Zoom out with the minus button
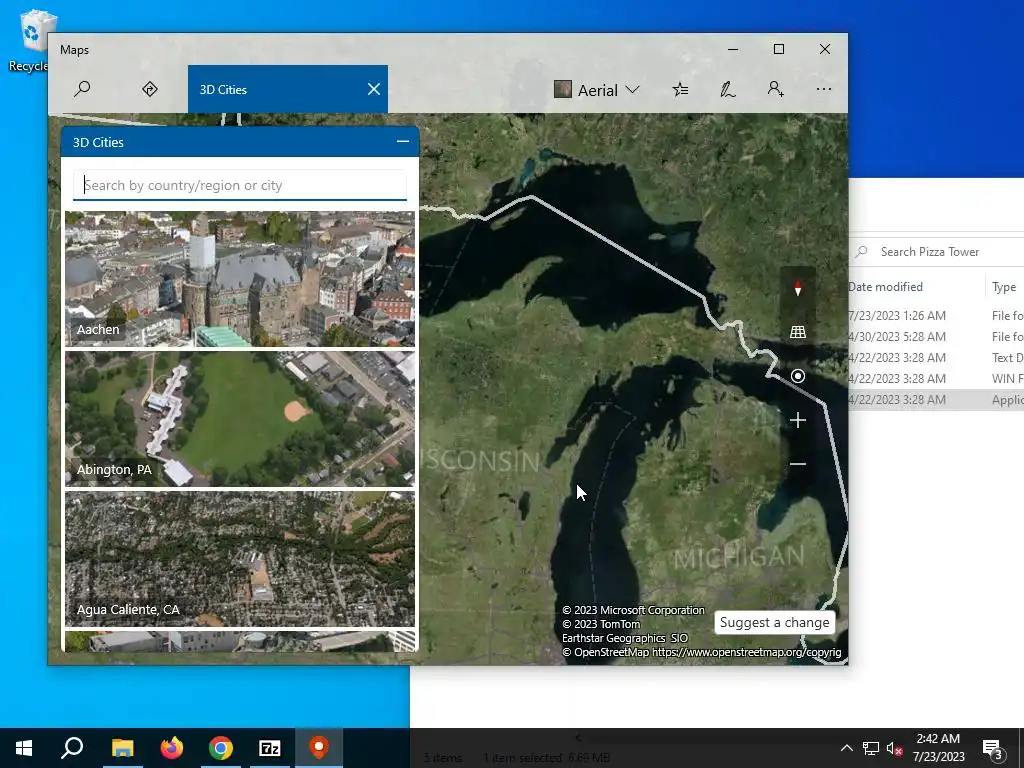The image size is (1024, 768). (797, 464)
